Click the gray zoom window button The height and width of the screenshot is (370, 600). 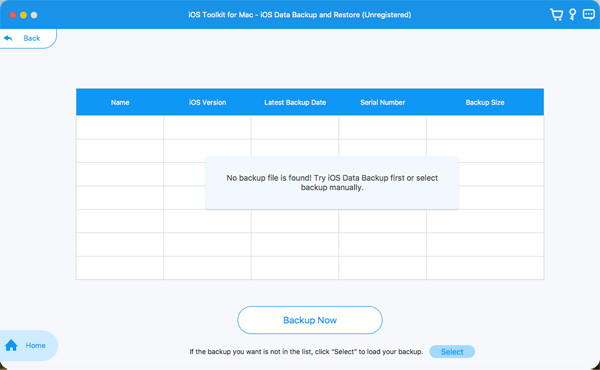coord(34,15)
